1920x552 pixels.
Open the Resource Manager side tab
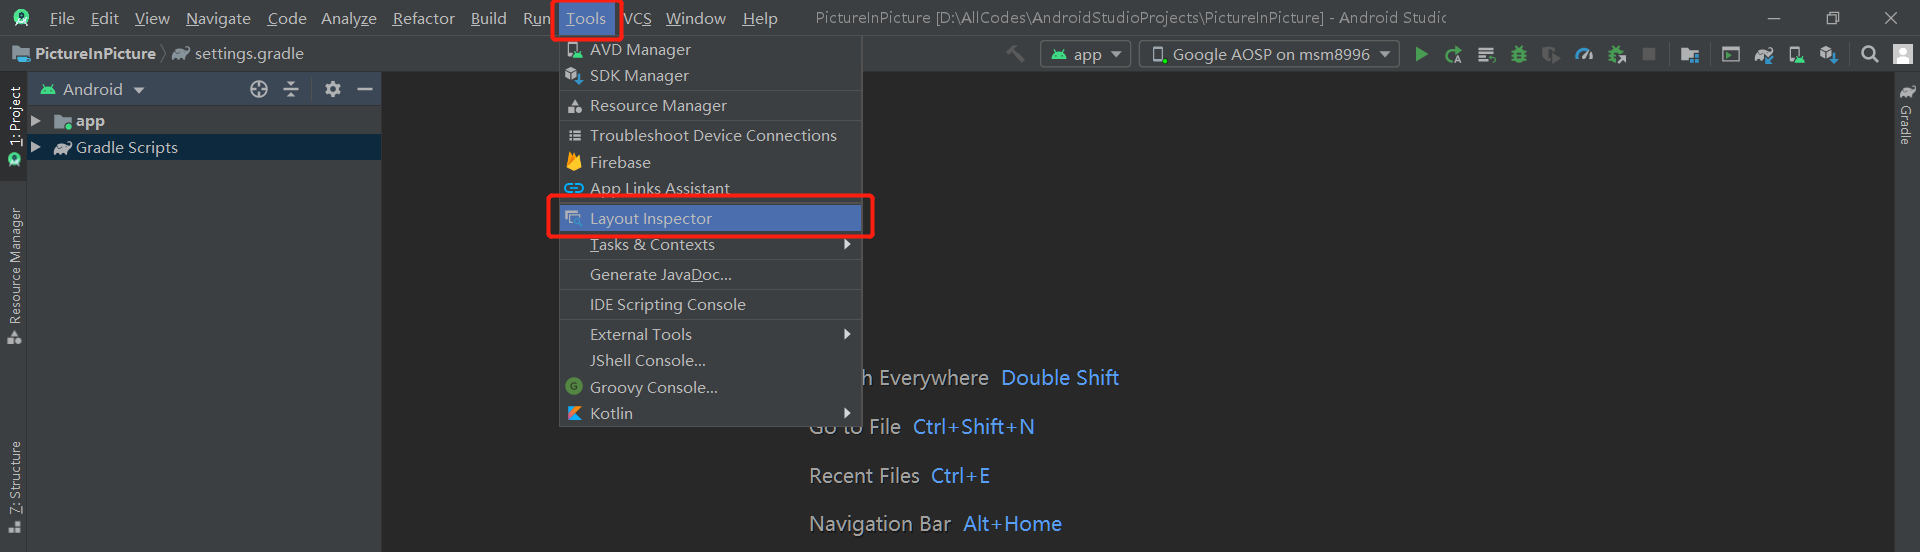pyautogui.click(x=14, y=276)
